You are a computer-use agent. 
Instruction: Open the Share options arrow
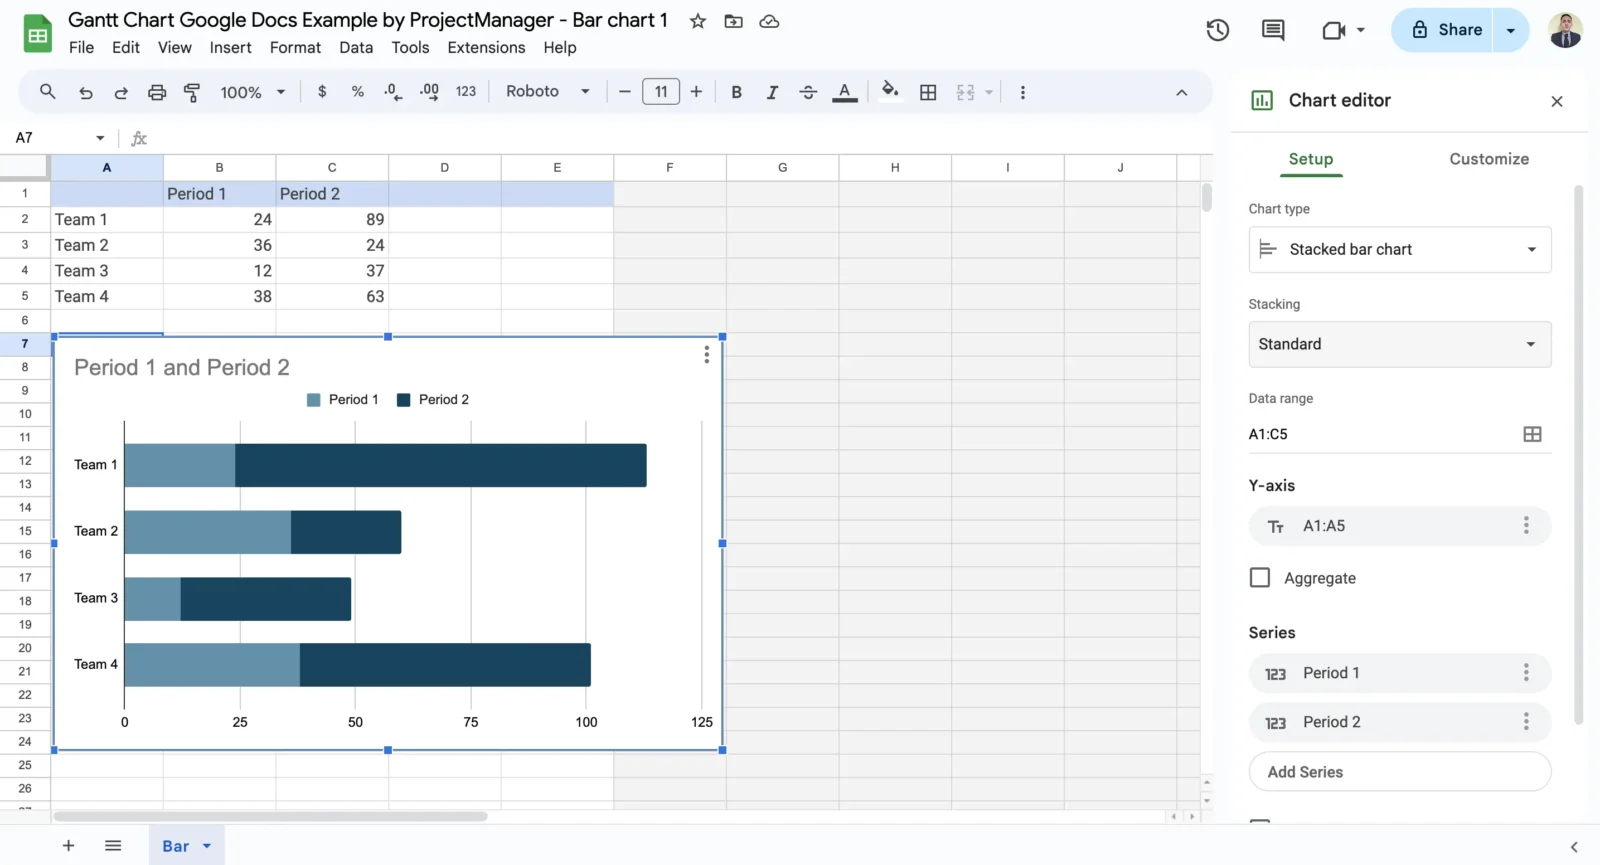pyautogui.click(x=1511, y=30)
